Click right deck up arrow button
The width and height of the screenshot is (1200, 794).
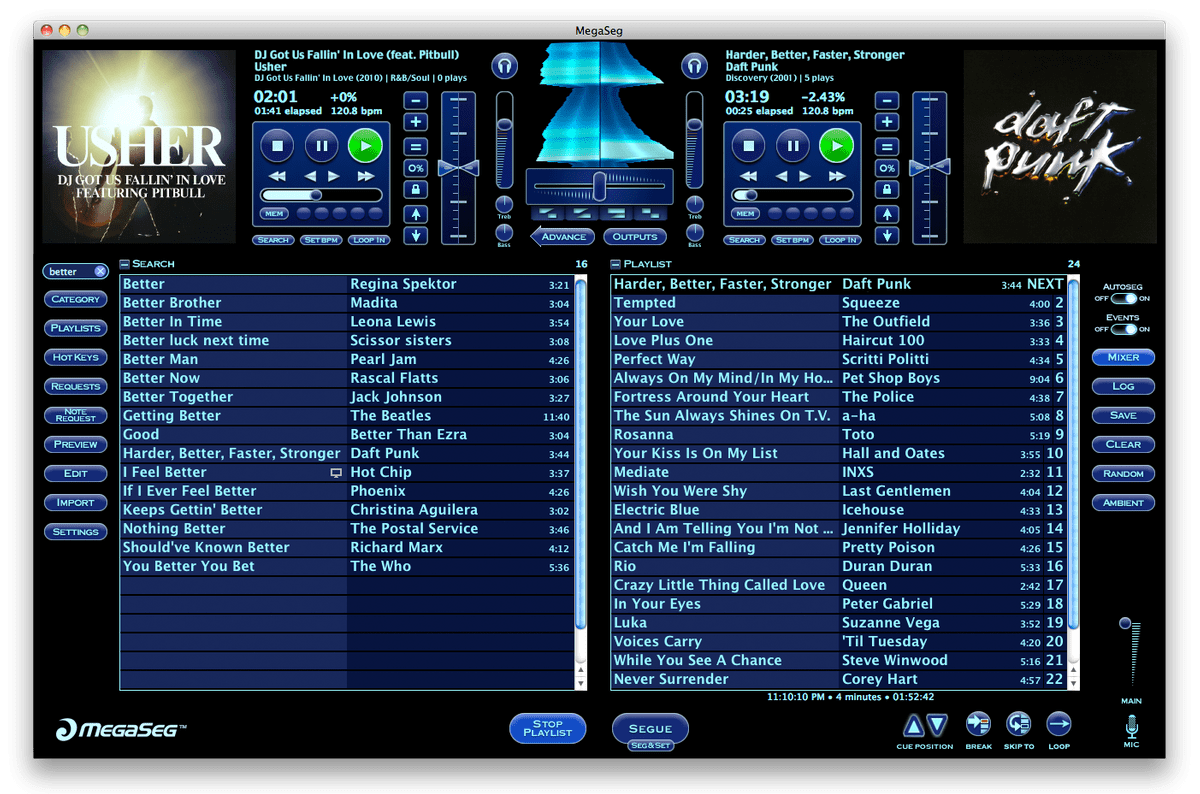tap(887, 214)
